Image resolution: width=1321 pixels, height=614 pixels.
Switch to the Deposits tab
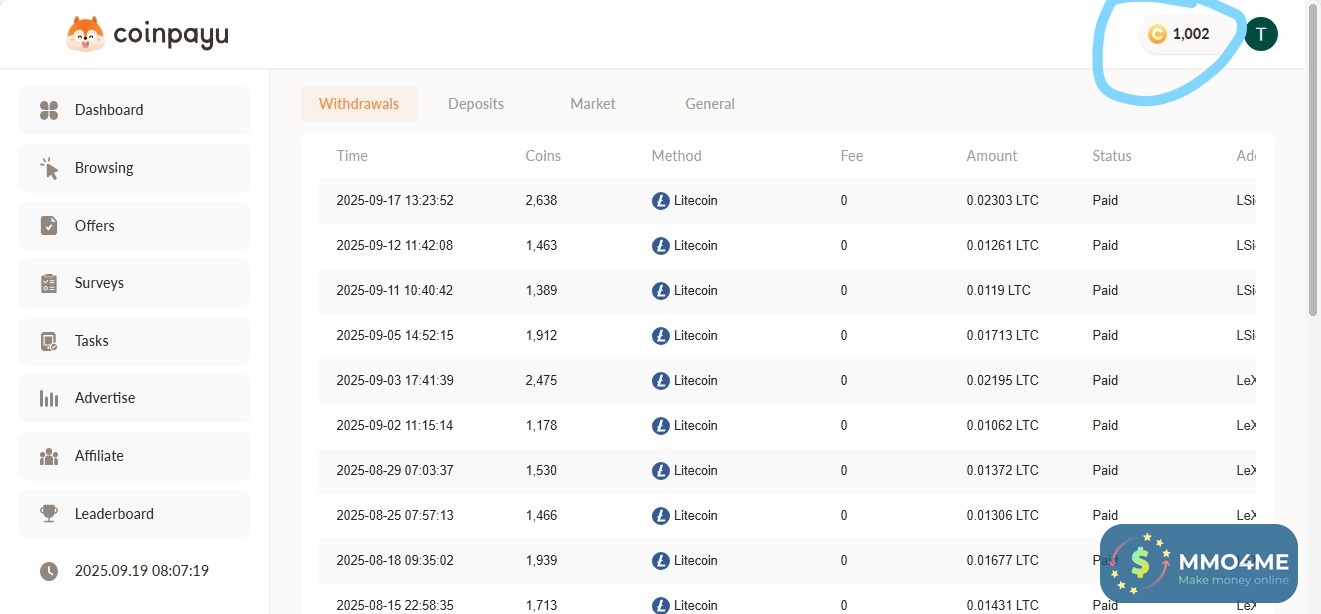pos(476,104)
